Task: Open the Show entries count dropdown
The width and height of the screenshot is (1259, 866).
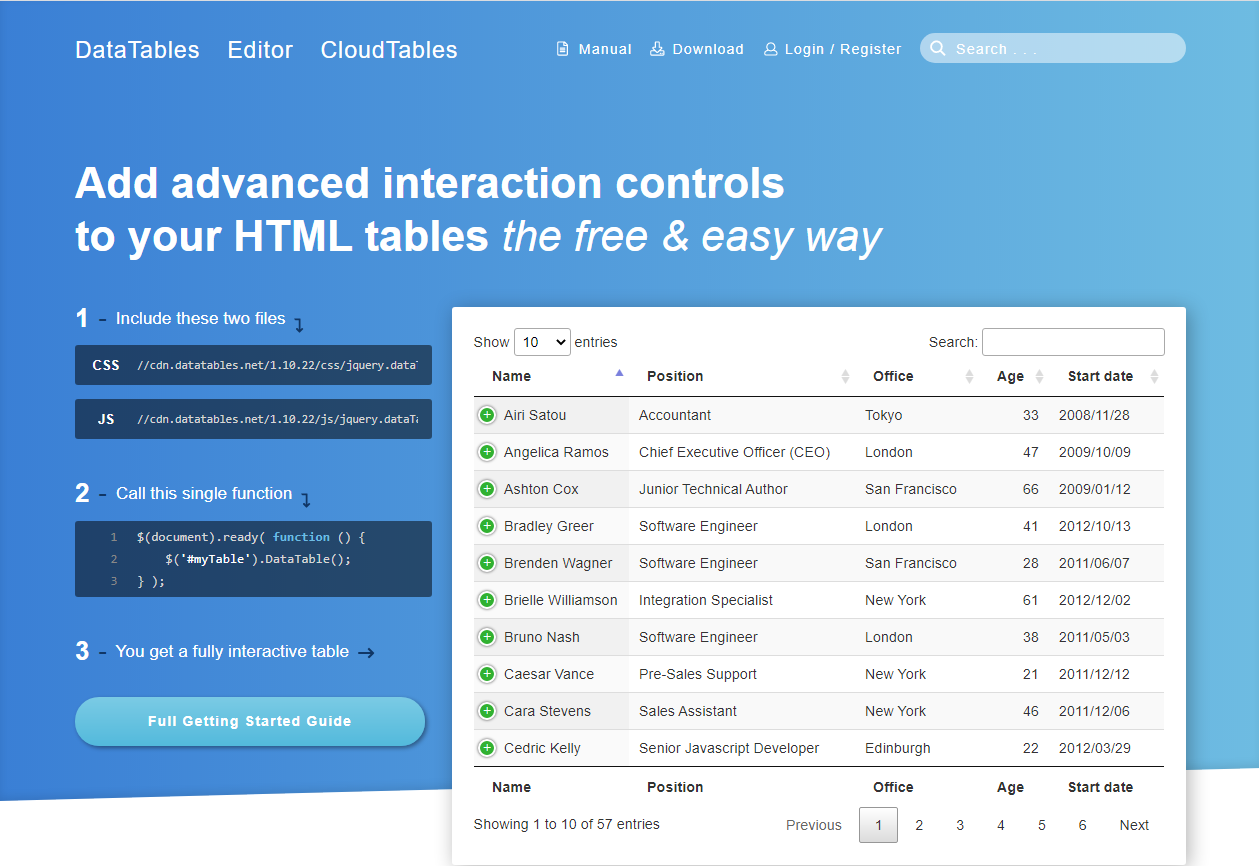Action: (x=542, y=342)
